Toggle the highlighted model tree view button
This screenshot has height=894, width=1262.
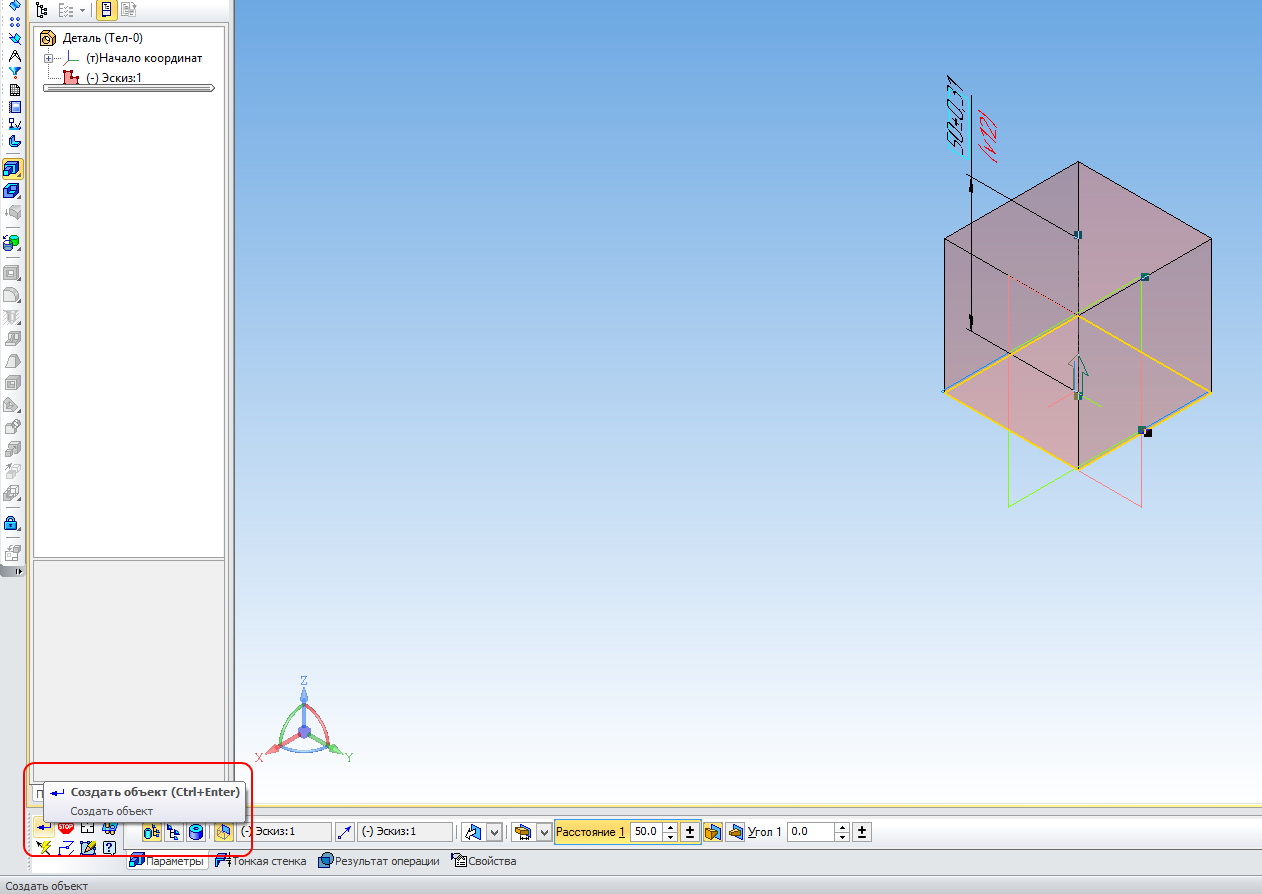tap(105, 10)
